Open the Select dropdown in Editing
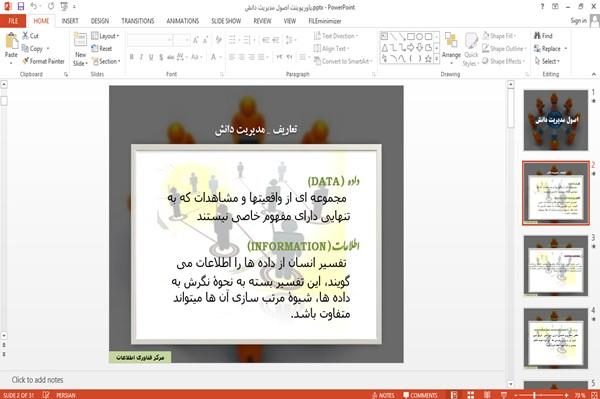 (547, 61)
